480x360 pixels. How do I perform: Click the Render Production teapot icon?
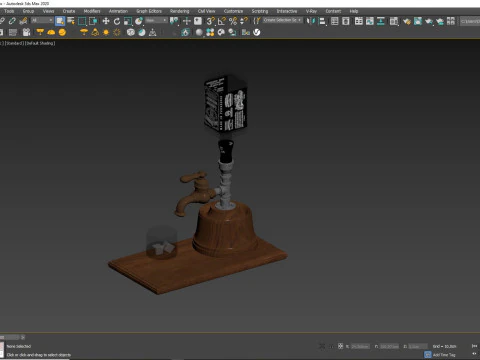click(429, 21)
